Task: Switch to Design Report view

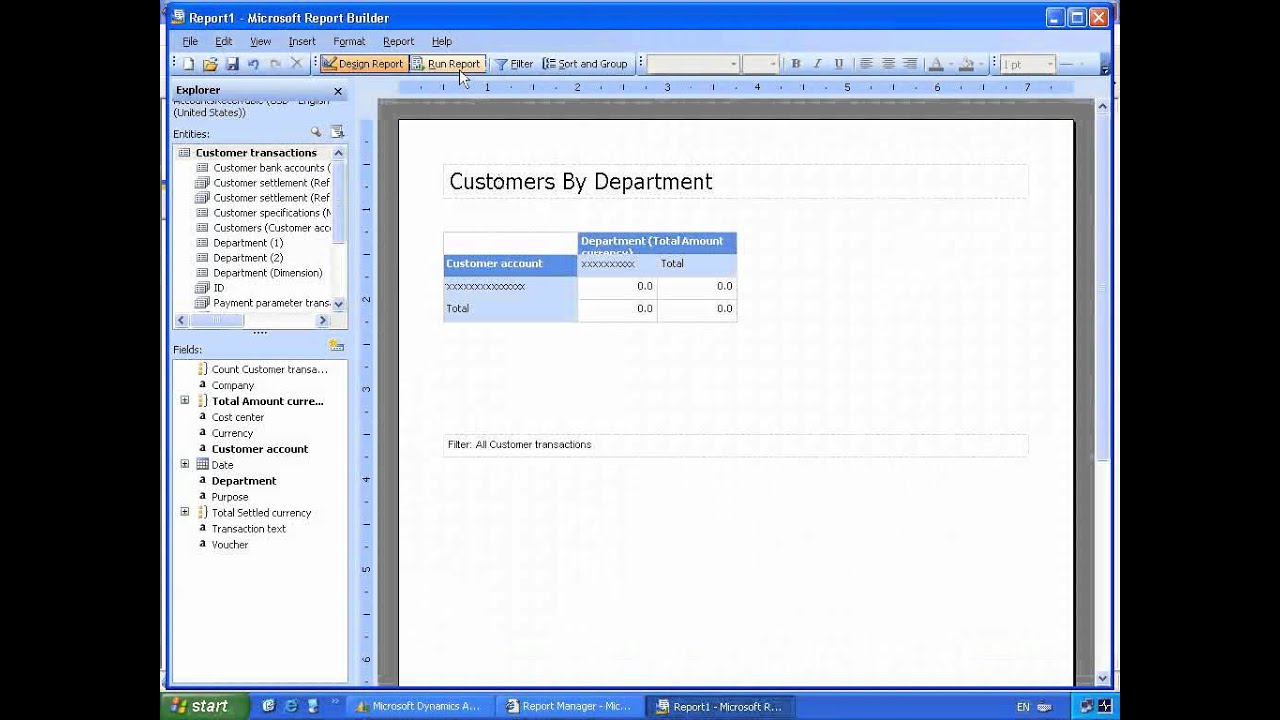Action: [363, 64]
